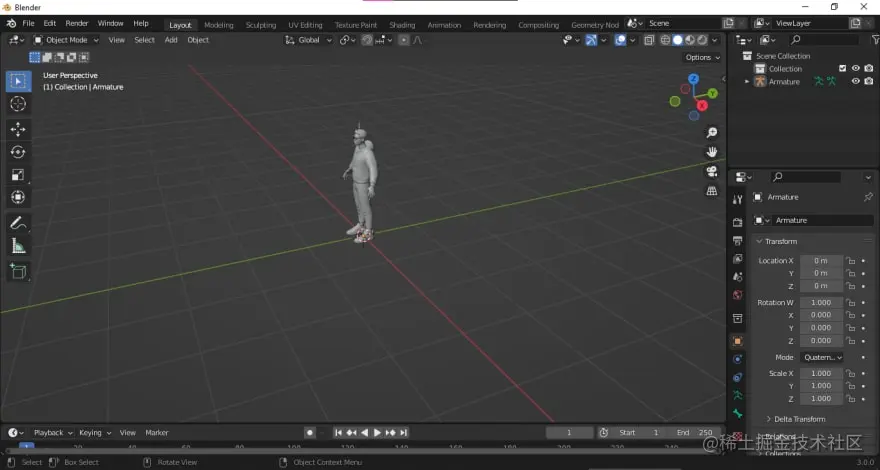Open the Active Tool settings tab icon

point(737,199)
